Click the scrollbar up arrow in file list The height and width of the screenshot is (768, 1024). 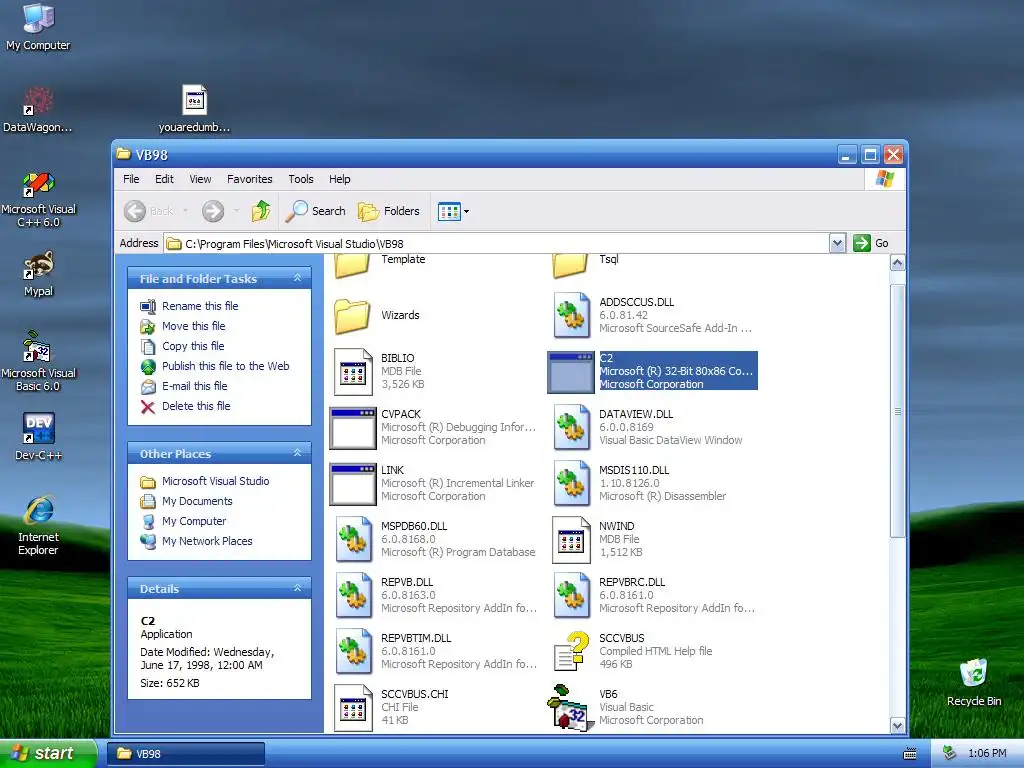(898, 263)
